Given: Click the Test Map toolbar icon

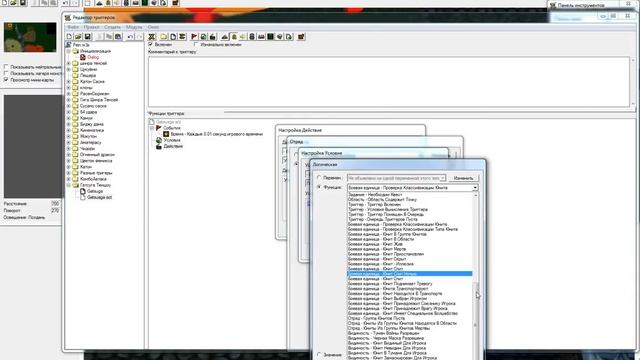Looking at the screenshot, I should coord(301,37).
